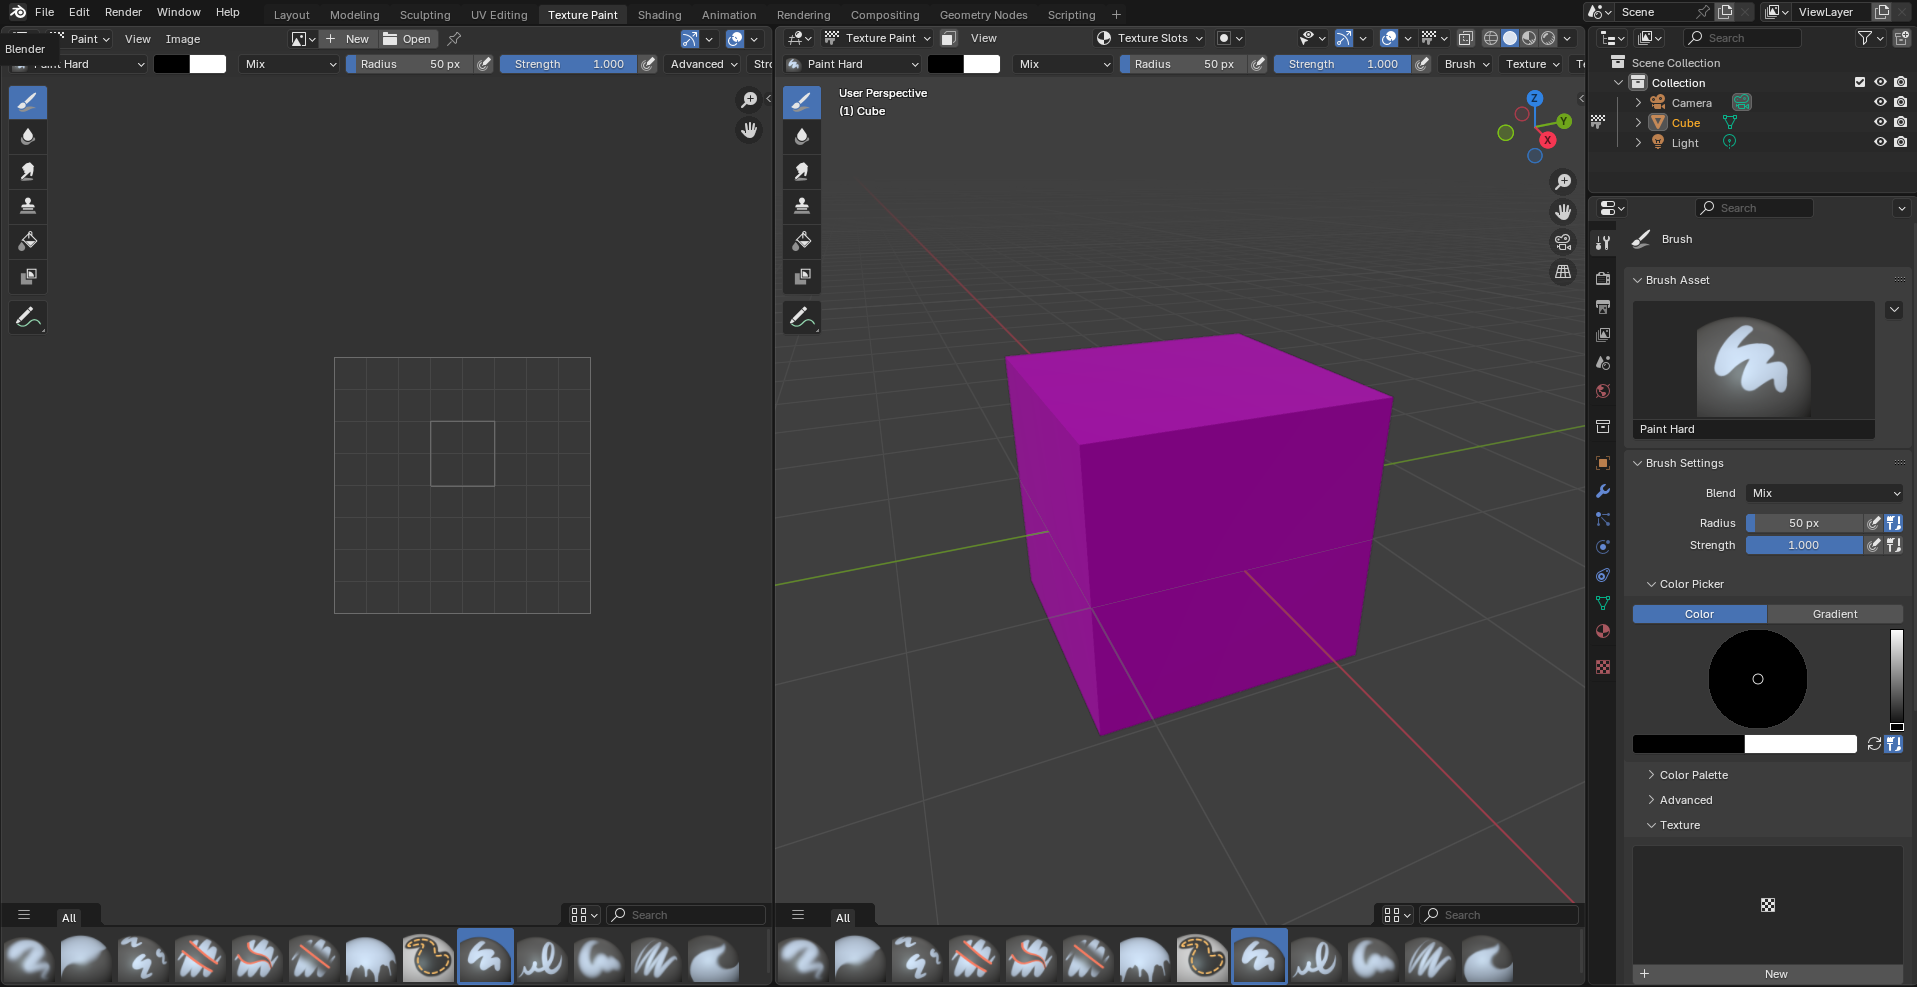Select the Color mode button in picker
Viewport: 1917px width, 987px height.
(1699, 614)
